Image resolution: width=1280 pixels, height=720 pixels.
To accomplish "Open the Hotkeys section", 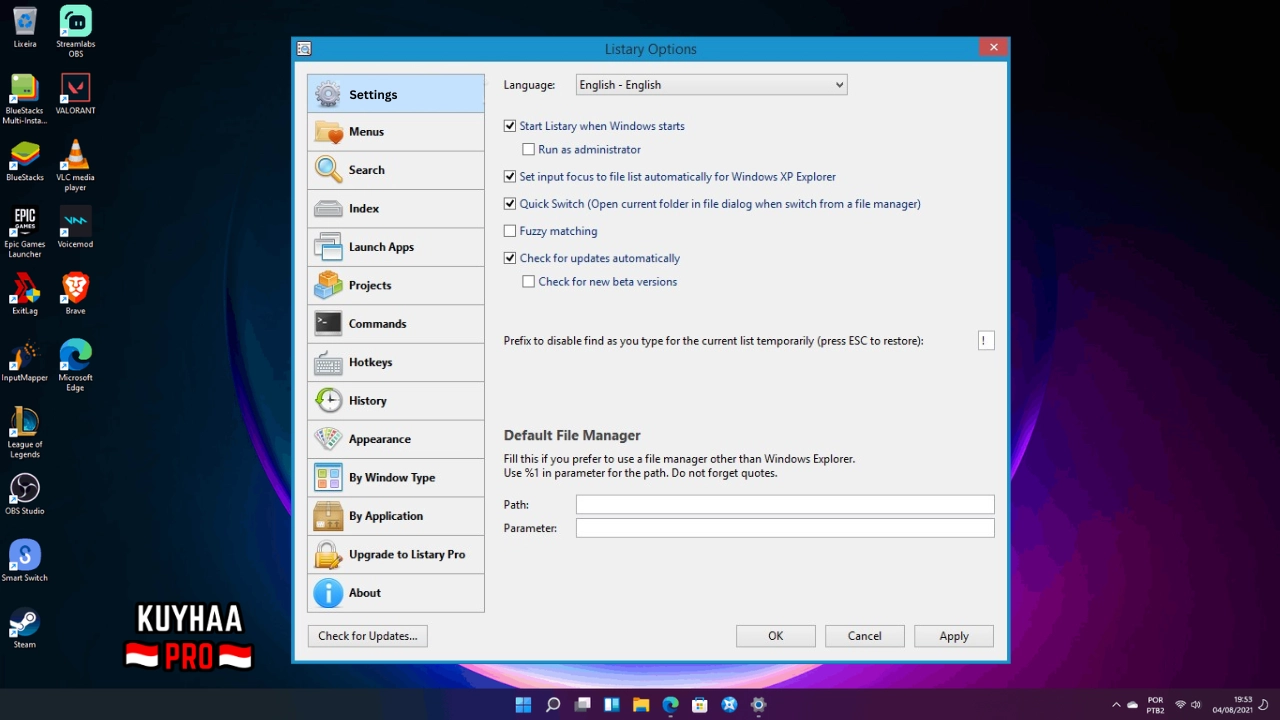I will tap(396, 362).
